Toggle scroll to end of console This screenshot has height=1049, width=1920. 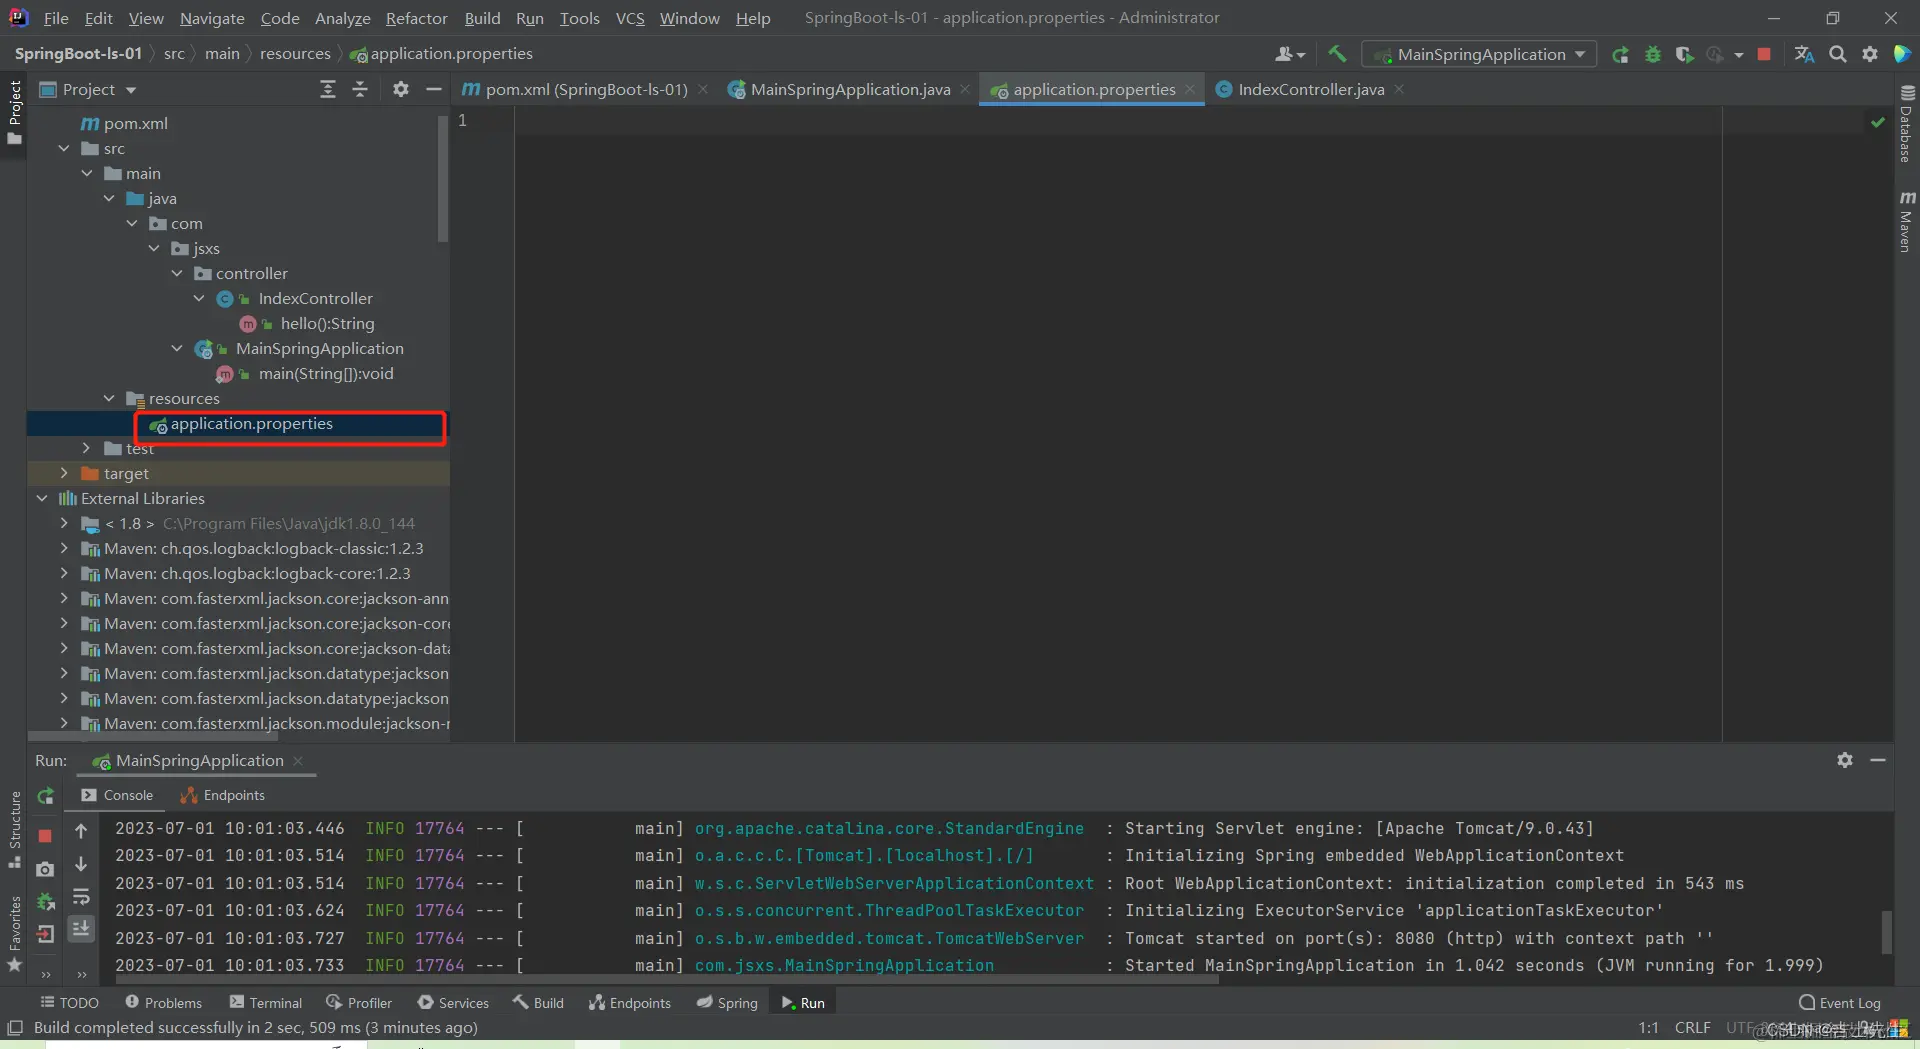click(82, 929)
